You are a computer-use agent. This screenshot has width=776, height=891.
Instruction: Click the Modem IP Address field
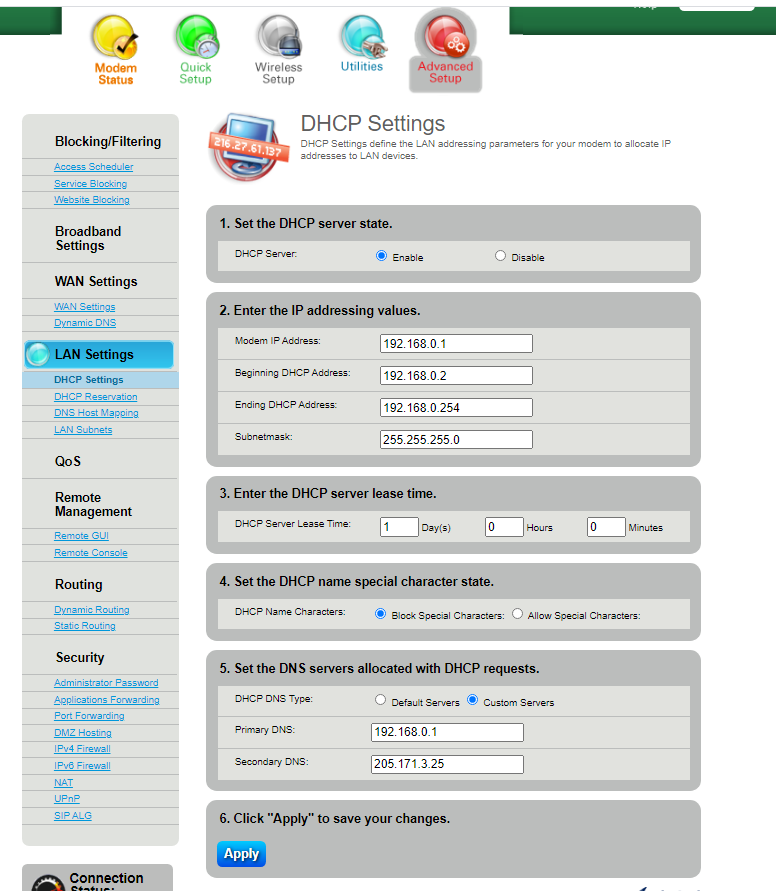tap(456, 344)
